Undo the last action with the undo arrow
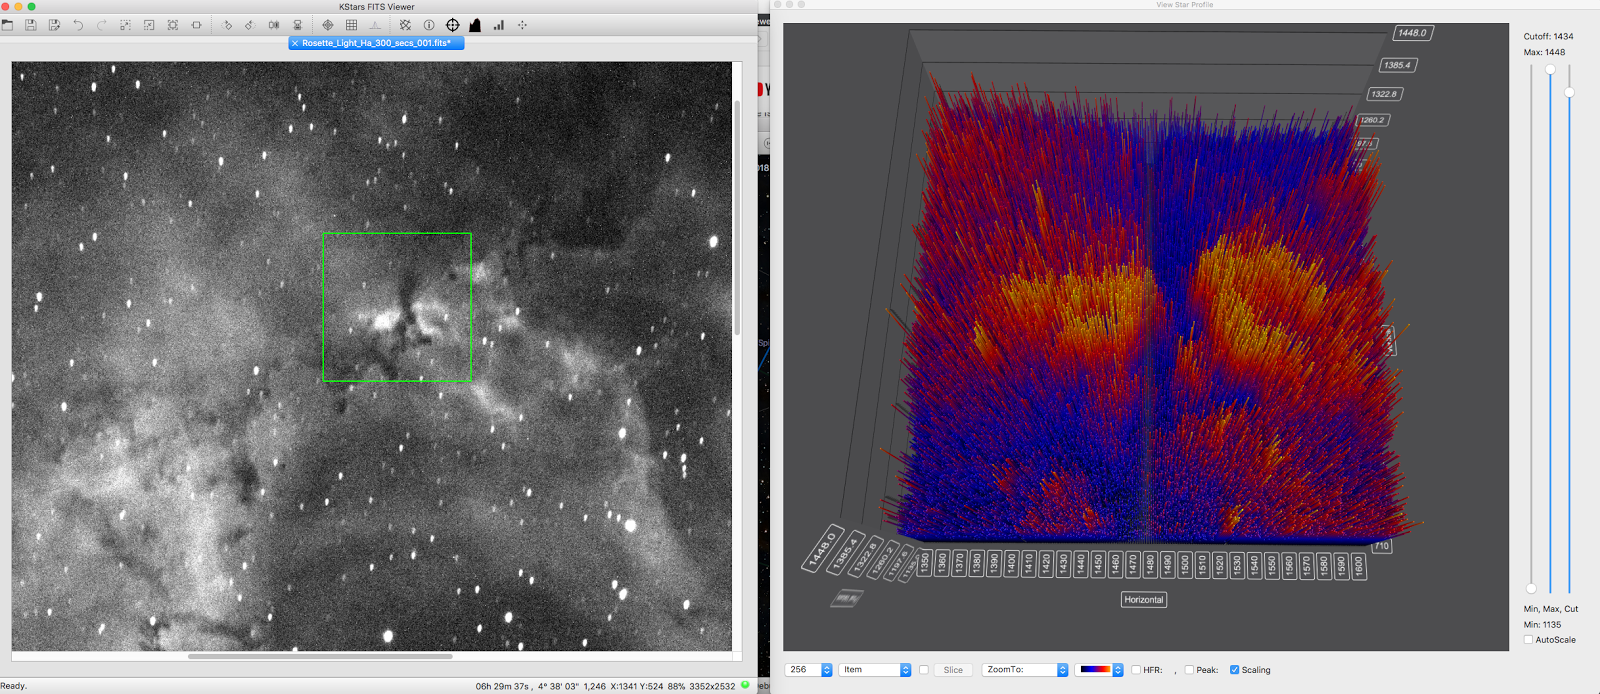This screenshot has width=1600, height=694. [x=78, y=25]
